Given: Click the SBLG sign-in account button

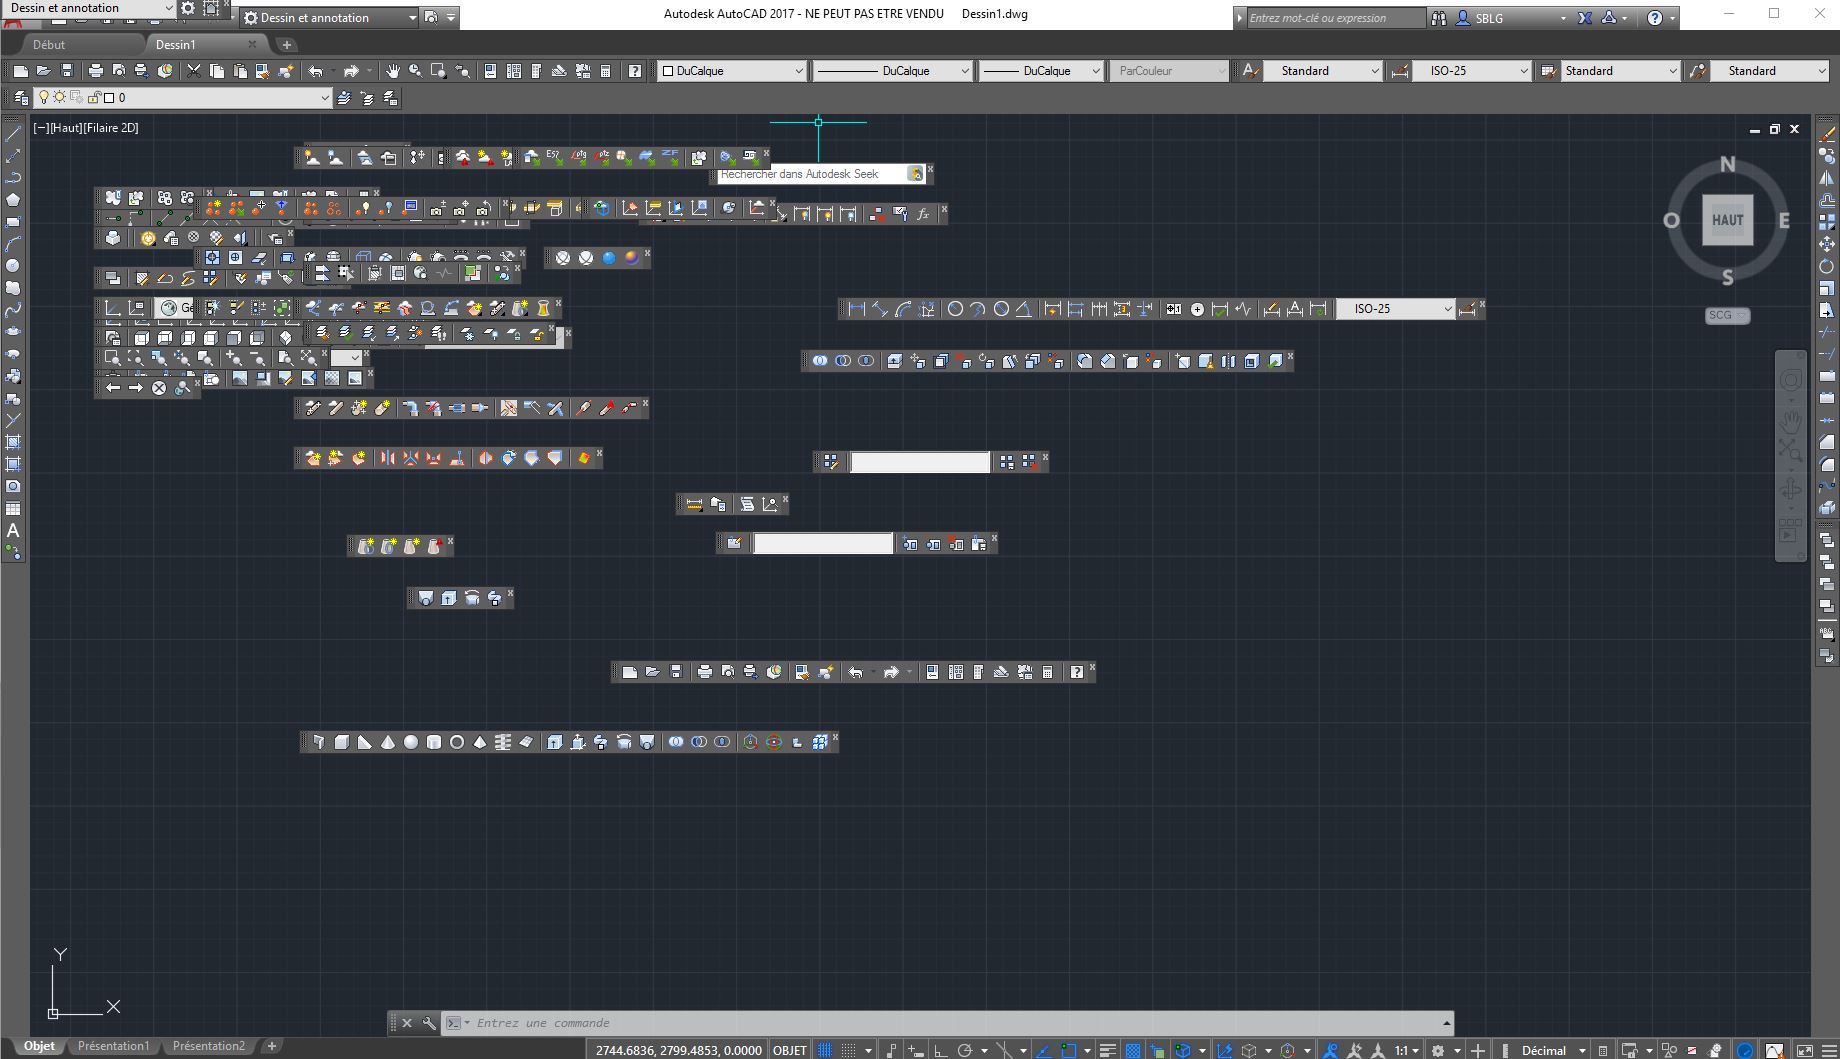Looking at the screenshot, I should click(1508, 18).
